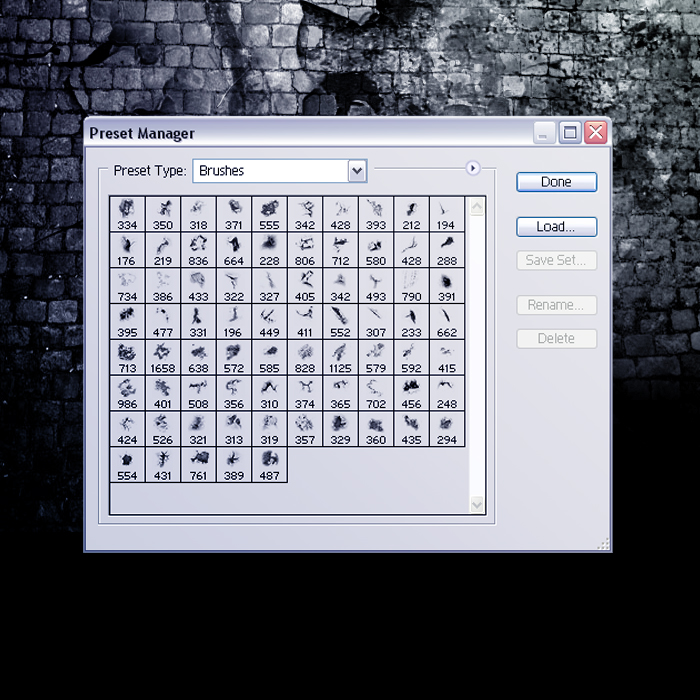Click the Brushes combo box field
Viewport: 700px width, 700px height.
coord(280,171)
